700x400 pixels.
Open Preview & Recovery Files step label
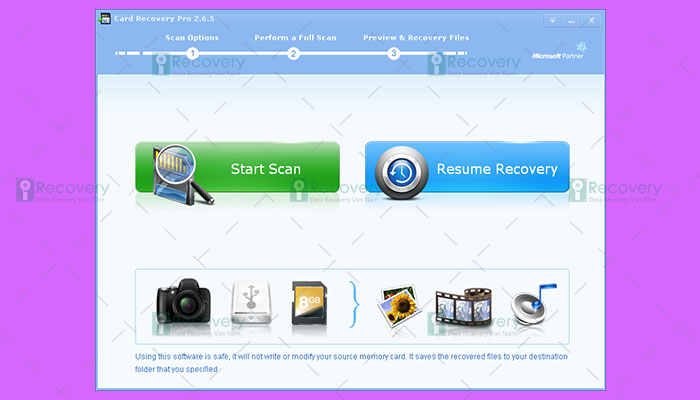pyautogui.click(x=416, y=38)
